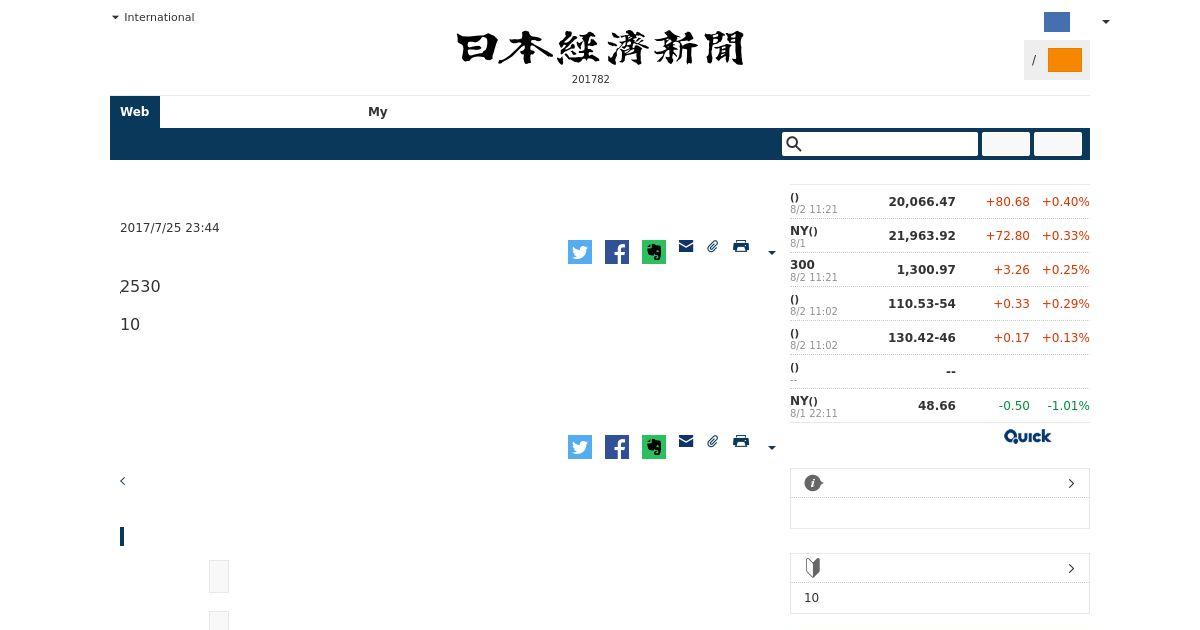Select the Web tab
Image resolution: width=1200 pixels, height=630 pixels.
point(135,112)
